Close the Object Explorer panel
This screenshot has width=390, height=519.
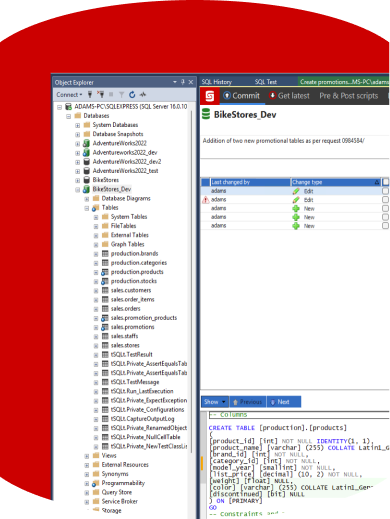click(x=191, y=82)
